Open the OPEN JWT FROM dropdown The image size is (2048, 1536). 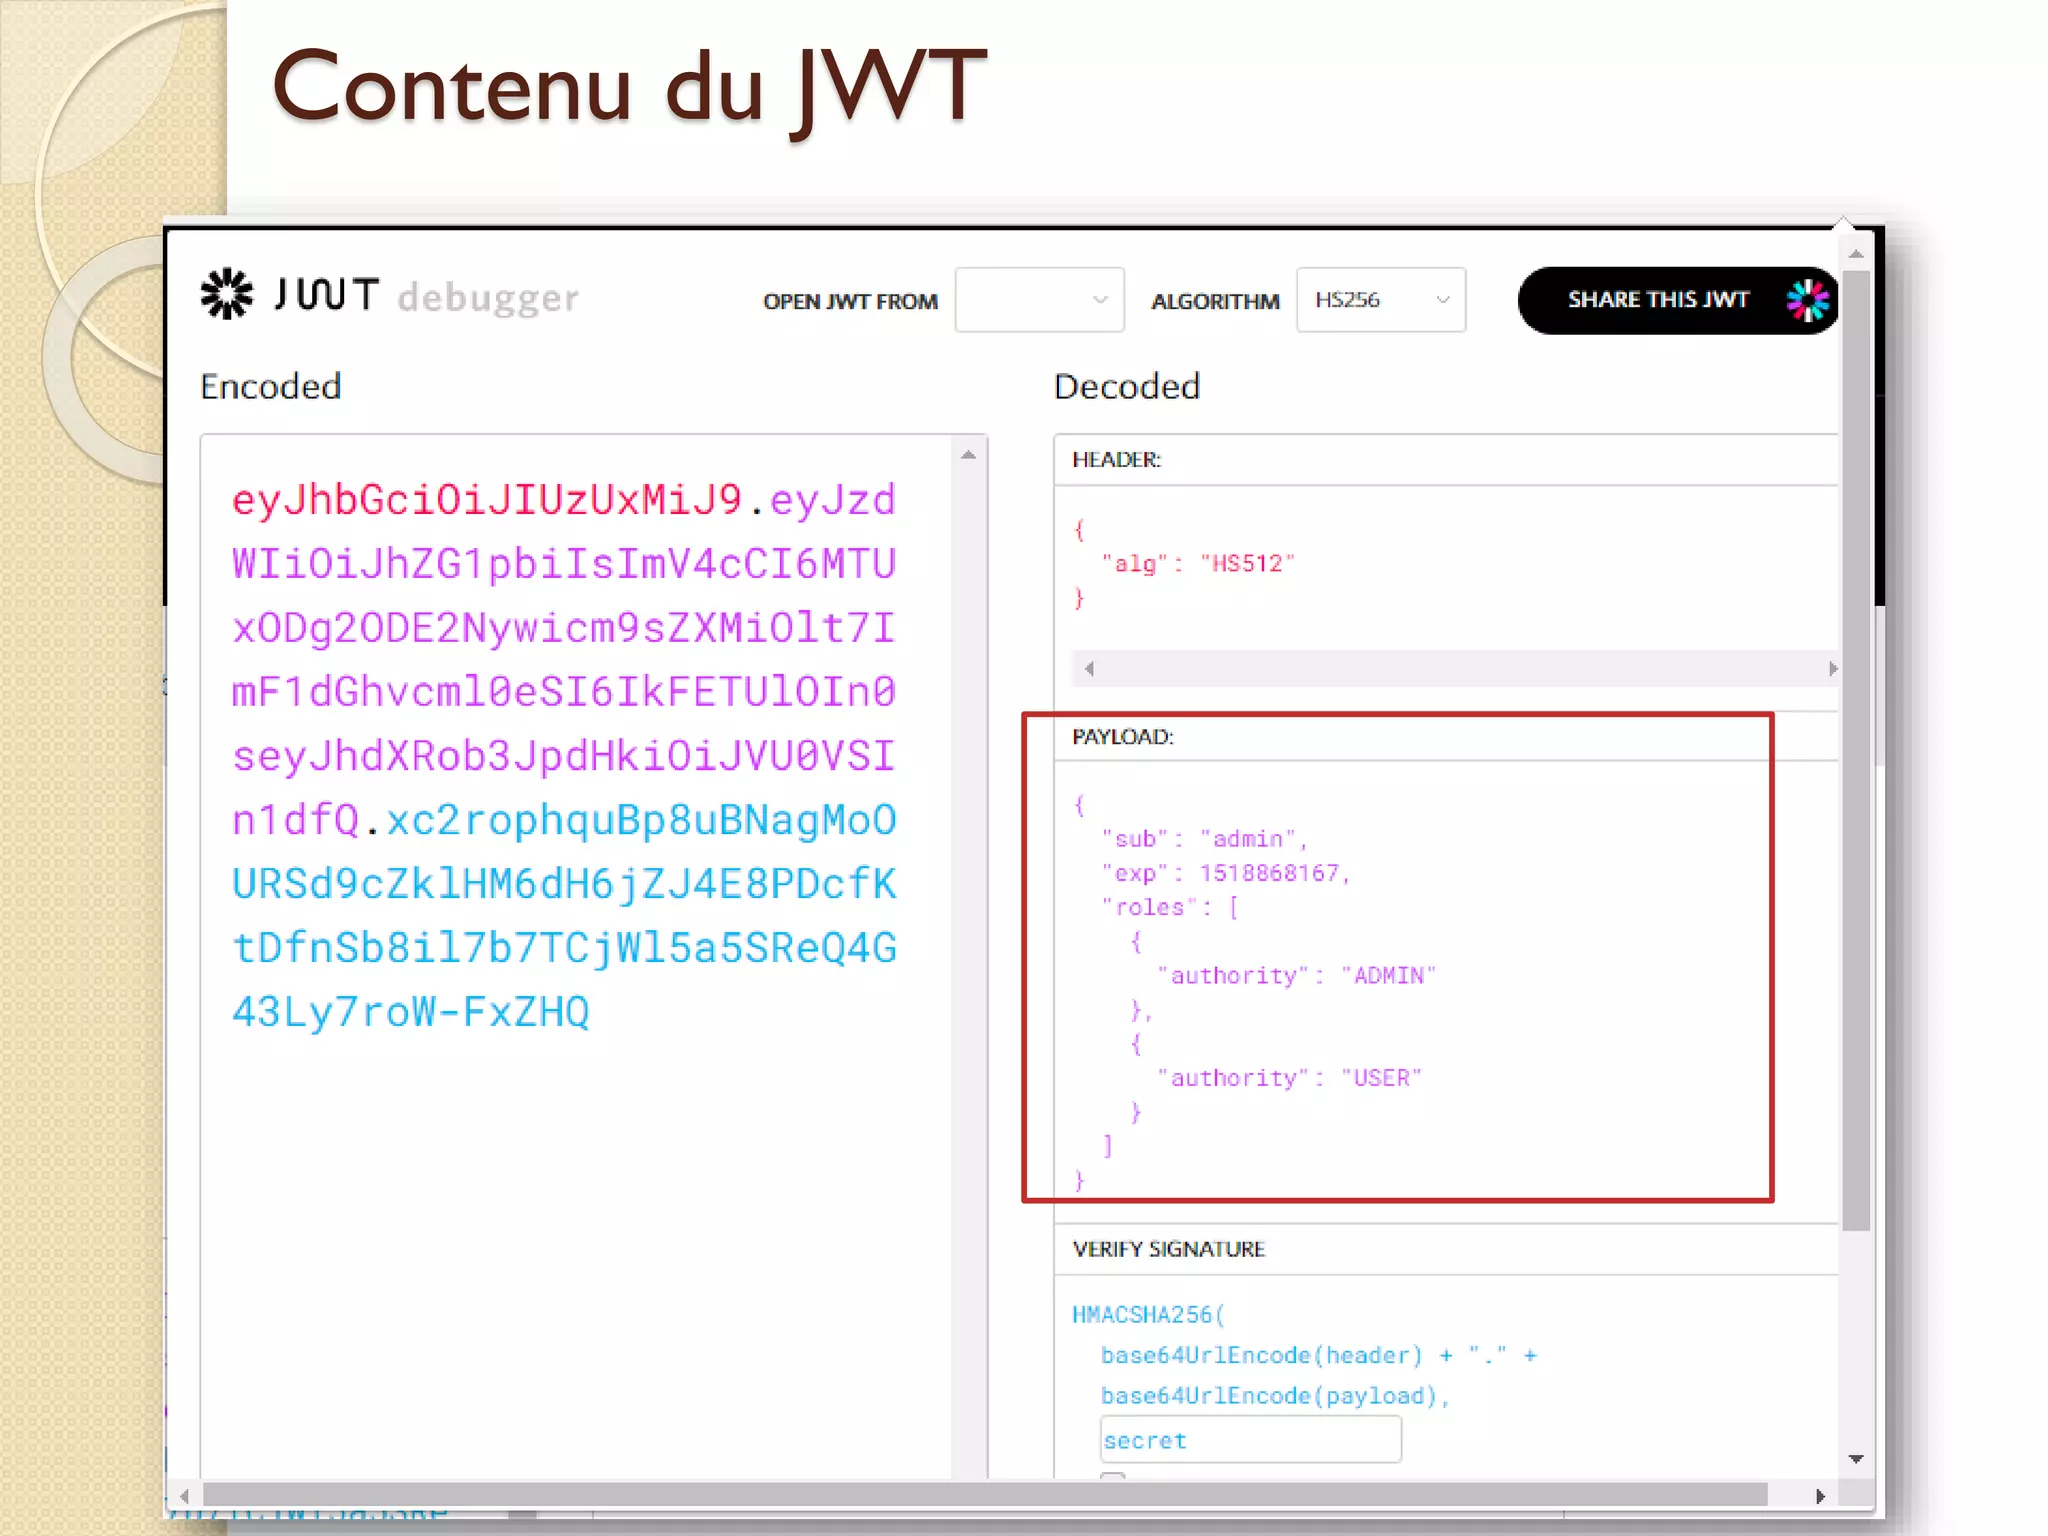coord(1039,300)
